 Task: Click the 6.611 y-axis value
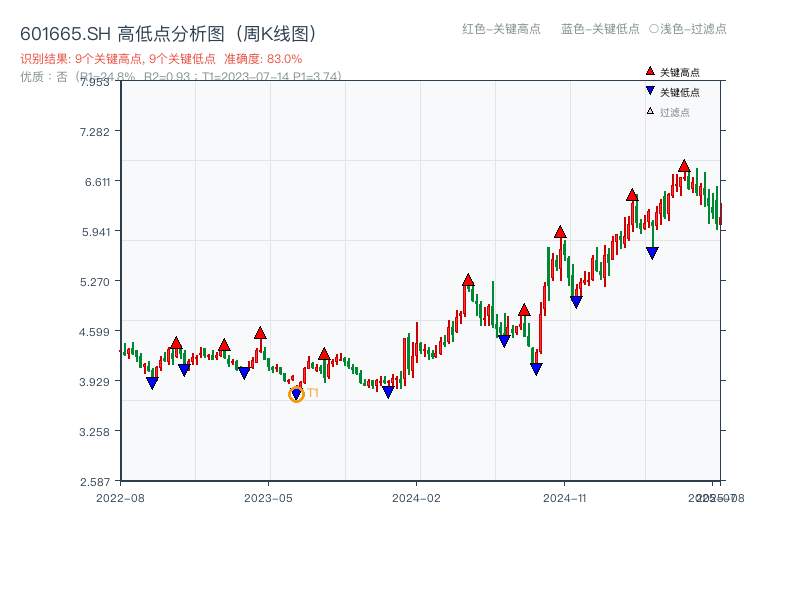(x=97, y=182)
